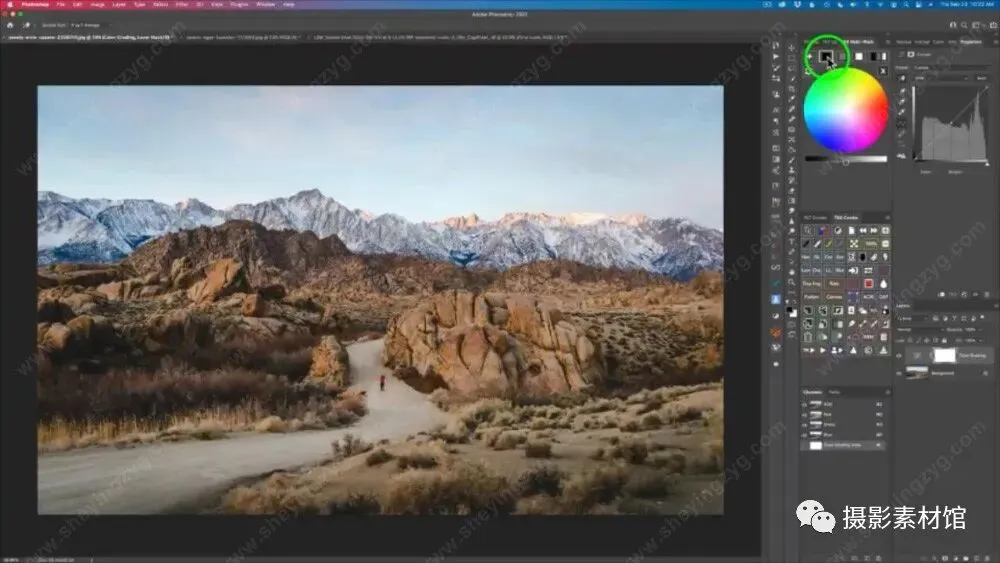Toggle adjustment visibility eye below the Properties panel
The height and width of the screenshot is (563, 1000).
976,295
